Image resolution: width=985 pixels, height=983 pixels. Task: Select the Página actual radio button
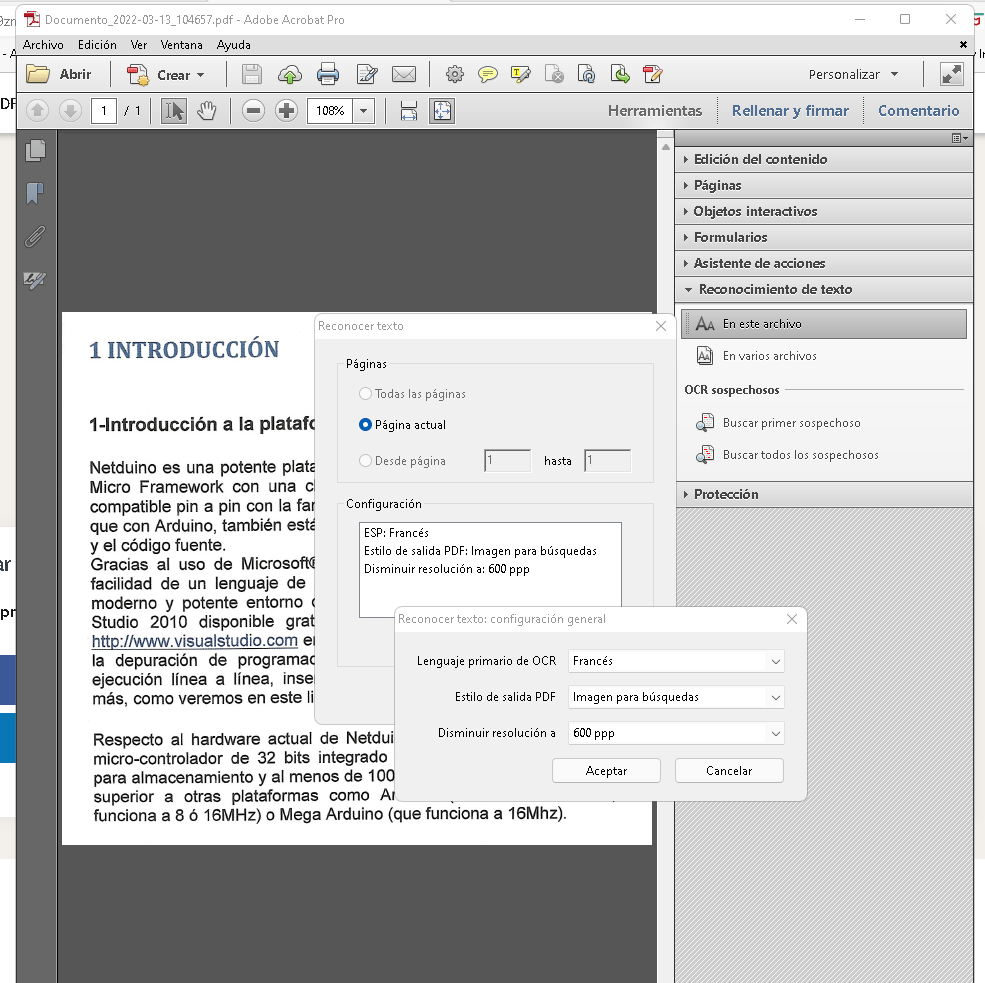point(365,425)
